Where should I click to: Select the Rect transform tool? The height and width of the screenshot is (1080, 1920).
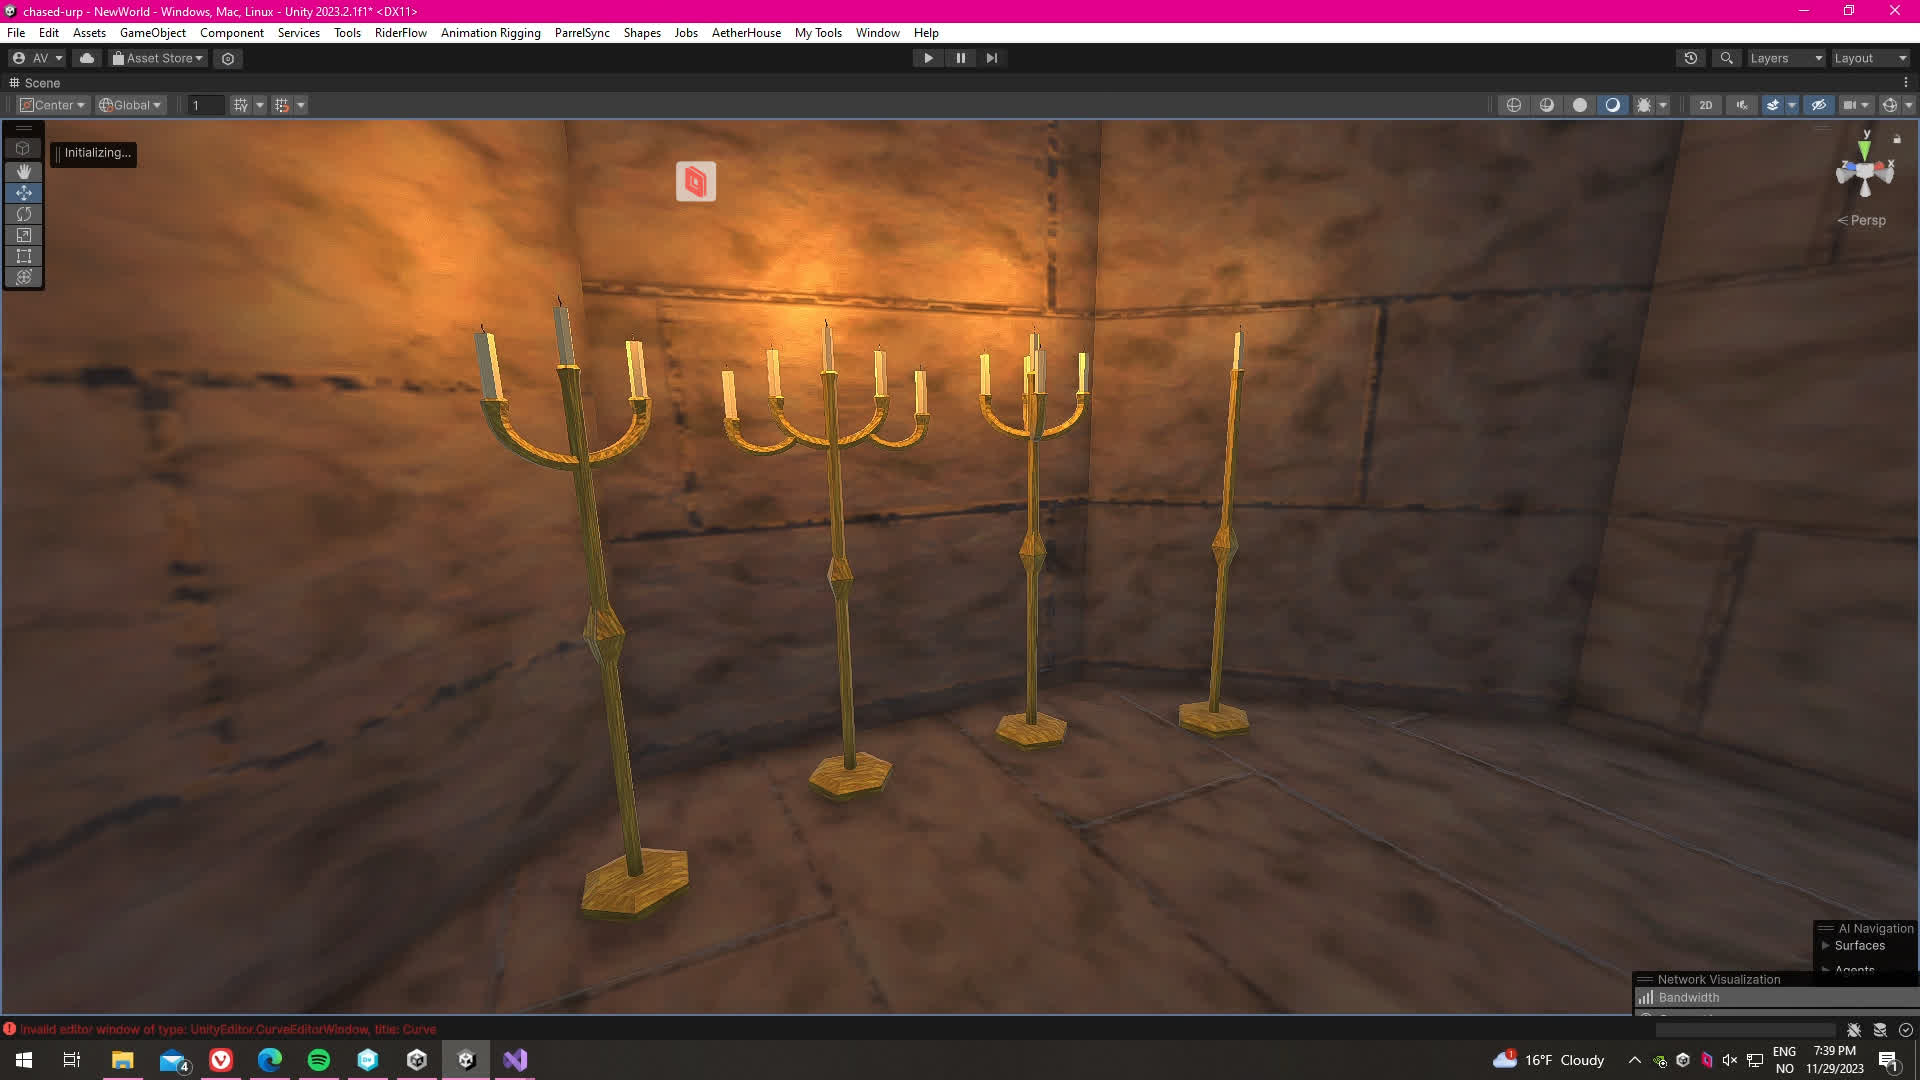24,256
